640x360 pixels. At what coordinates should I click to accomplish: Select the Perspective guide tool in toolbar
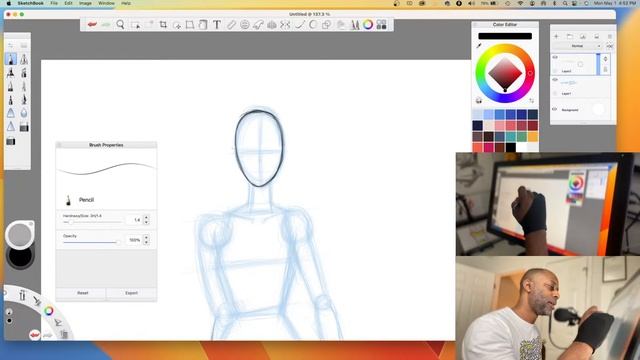(271, 24)
